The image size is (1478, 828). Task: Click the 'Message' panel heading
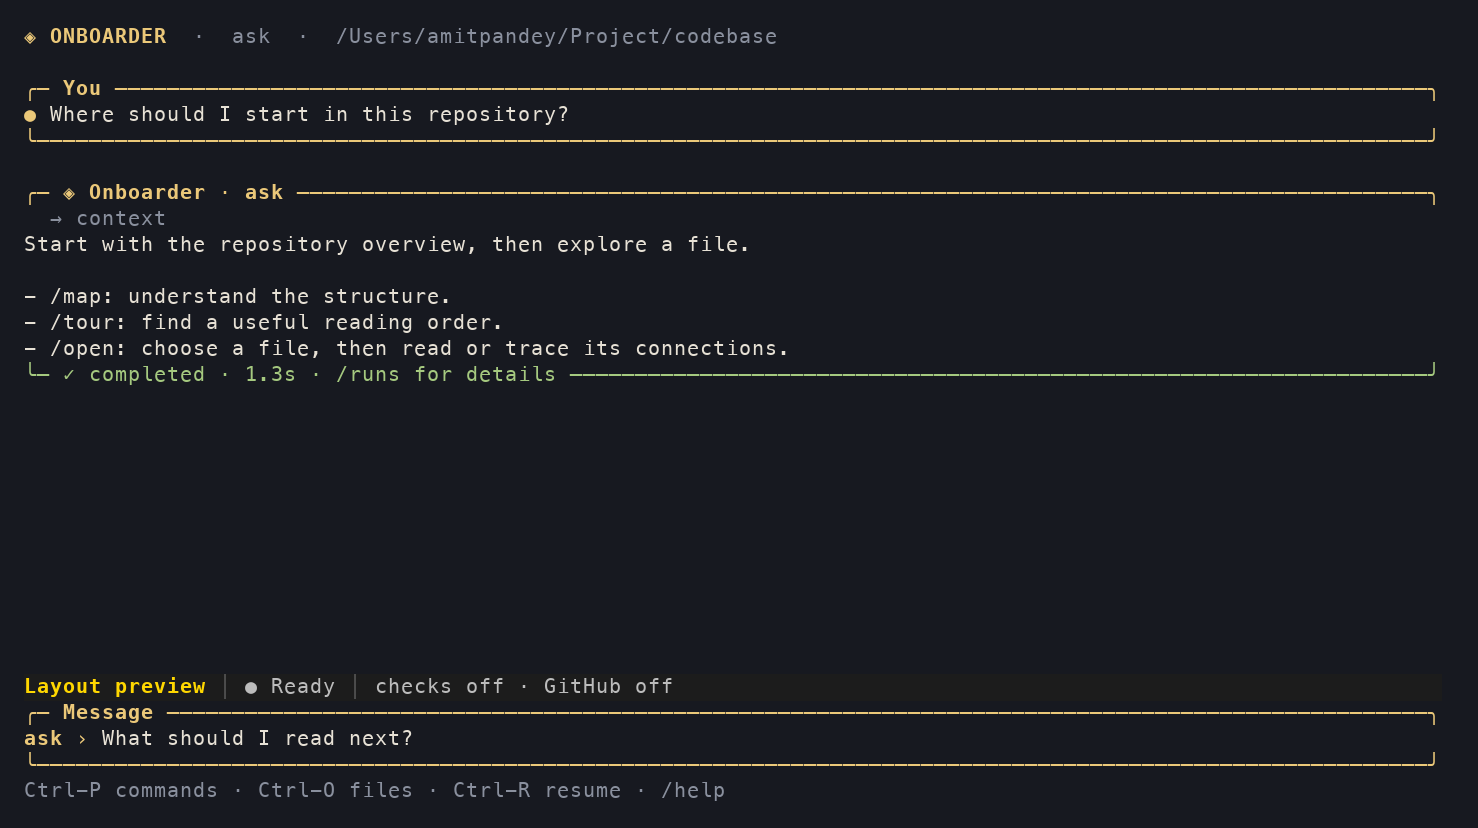(x=108, y=712)
